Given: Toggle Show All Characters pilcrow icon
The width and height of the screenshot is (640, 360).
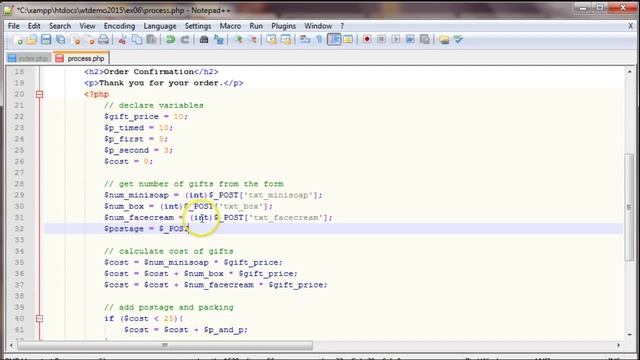Looking at the screenshot, I should [319, 40].
